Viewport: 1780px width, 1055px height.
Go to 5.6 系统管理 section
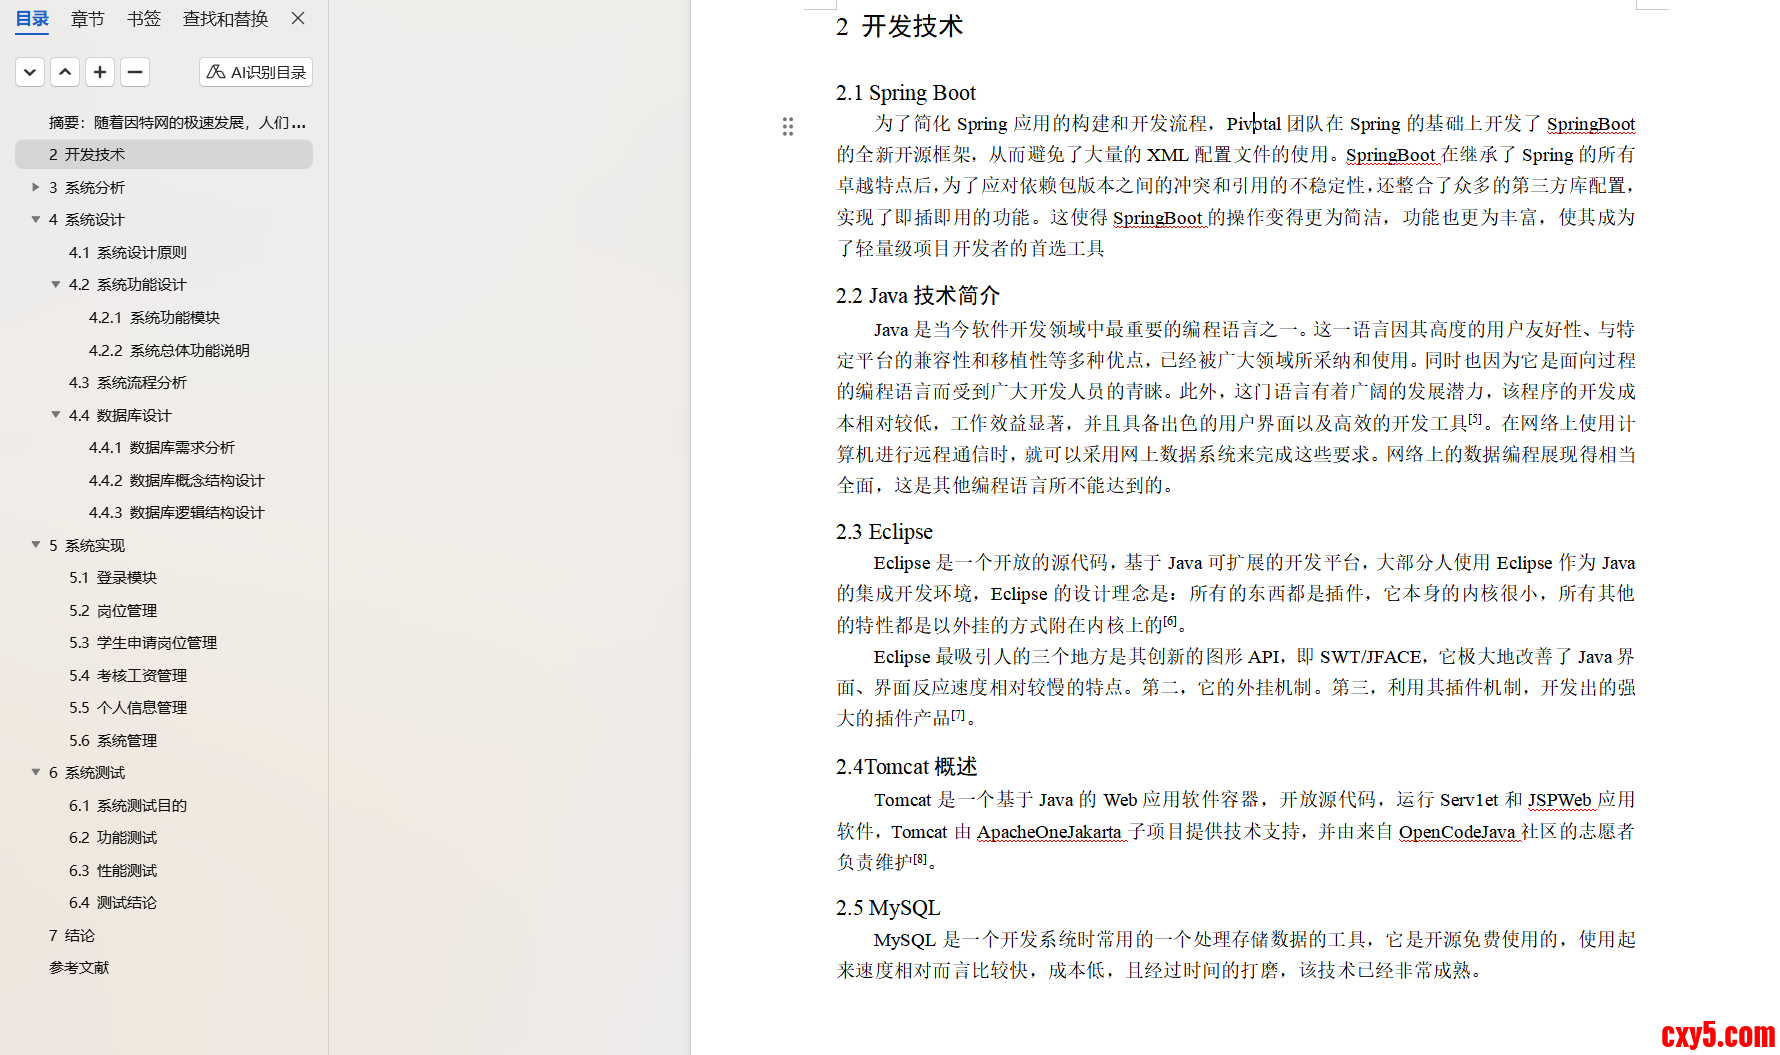(x=113, y=740)
